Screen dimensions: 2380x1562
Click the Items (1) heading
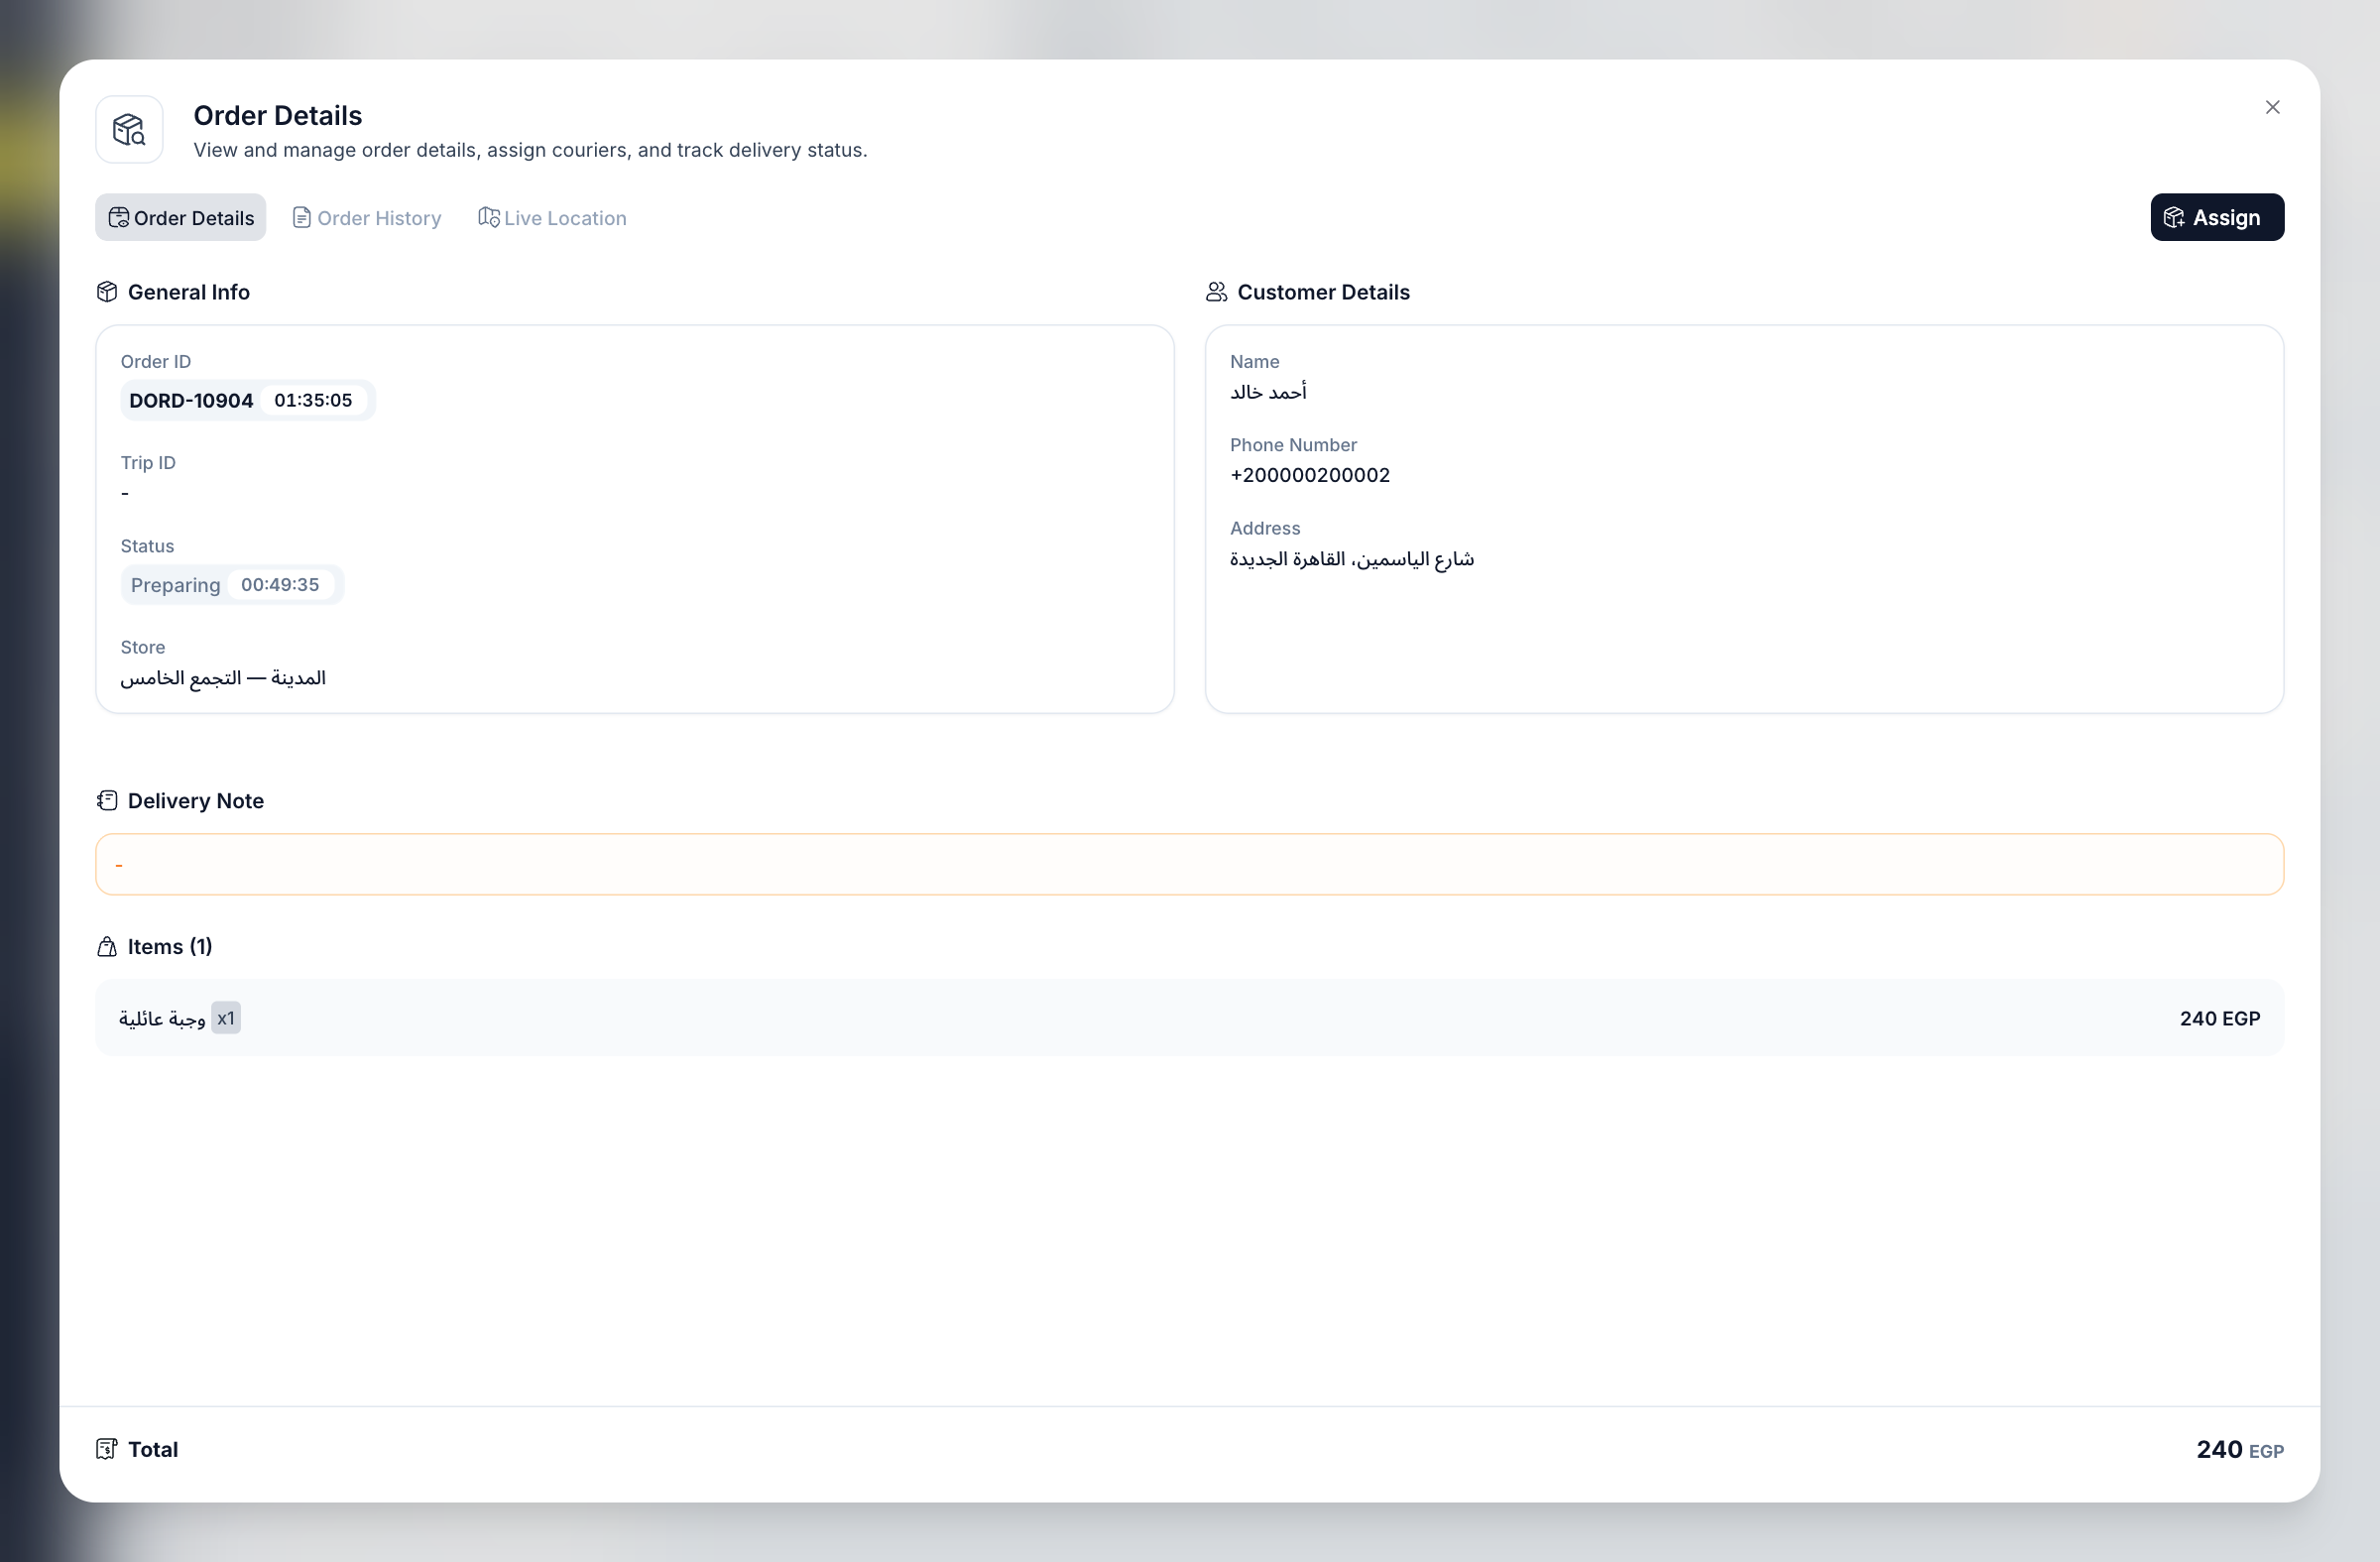point(170,947)
